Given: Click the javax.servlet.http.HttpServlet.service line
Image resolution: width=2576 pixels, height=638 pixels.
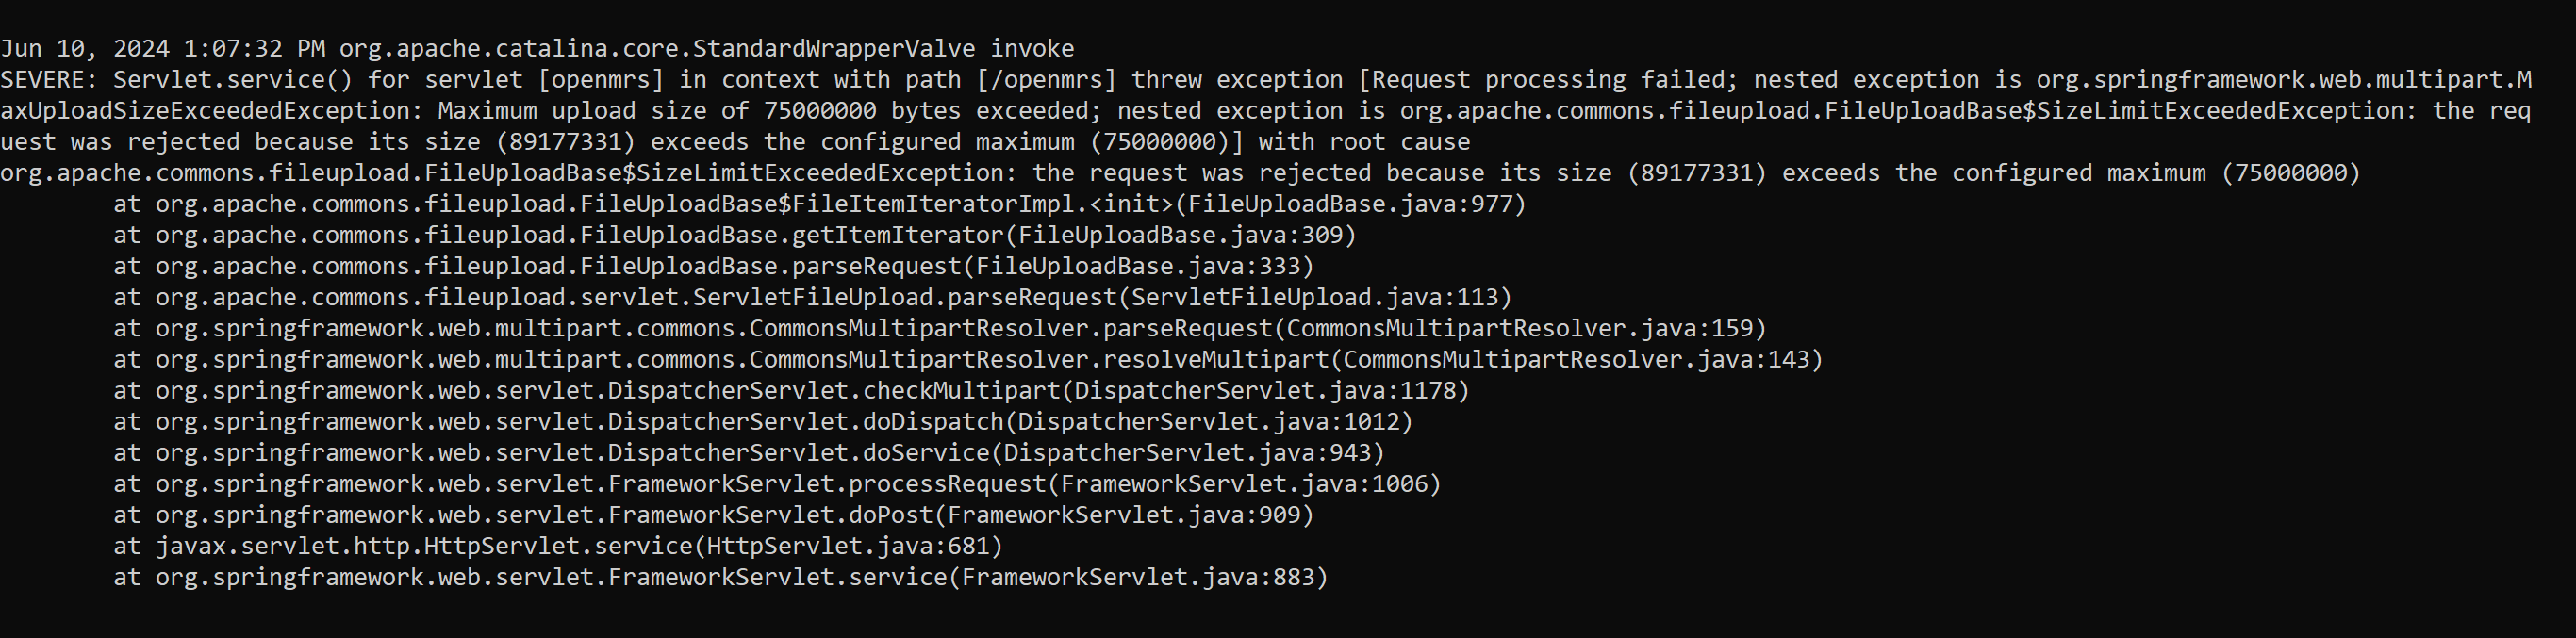Looking at the screenshot, I should pyautogui.click(x=558, y=545).
